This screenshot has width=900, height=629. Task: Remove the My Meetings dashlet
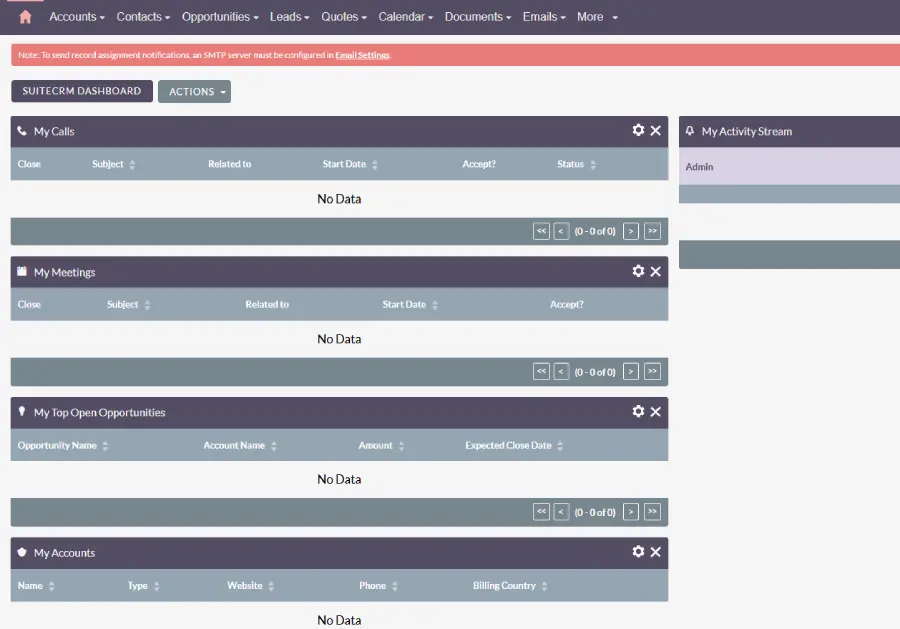coord(656,271)
